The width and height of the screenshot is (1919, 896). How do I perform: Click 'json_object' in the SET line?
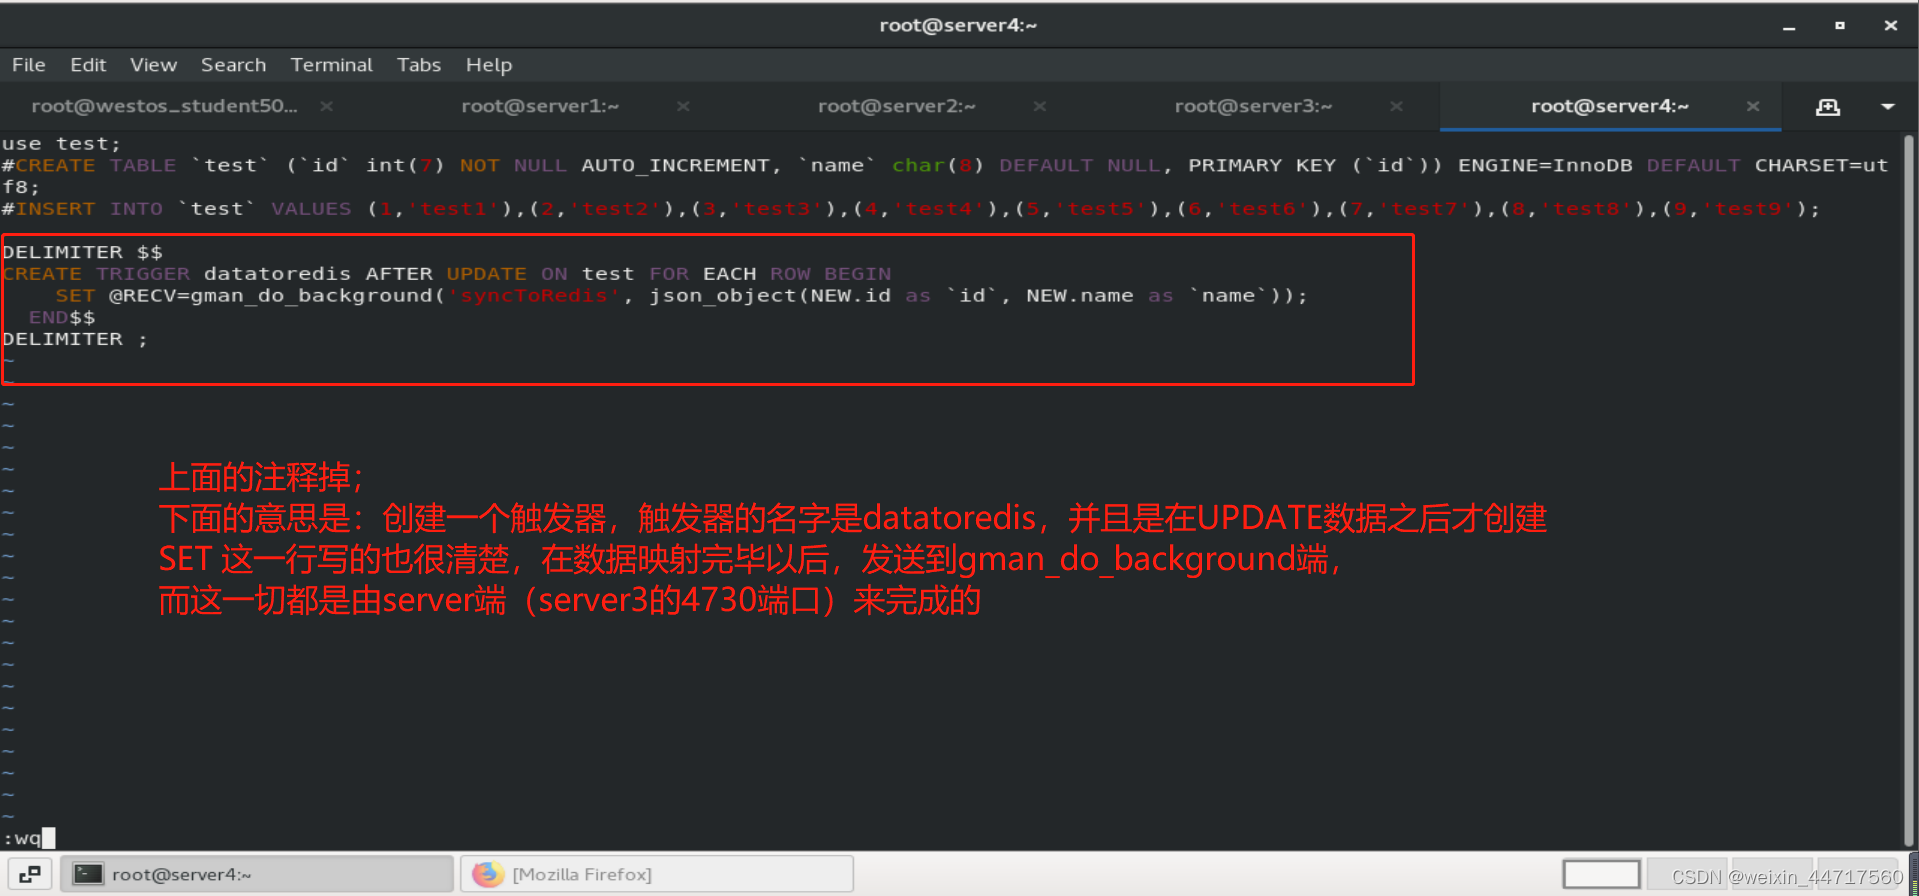tap(722, 296)
